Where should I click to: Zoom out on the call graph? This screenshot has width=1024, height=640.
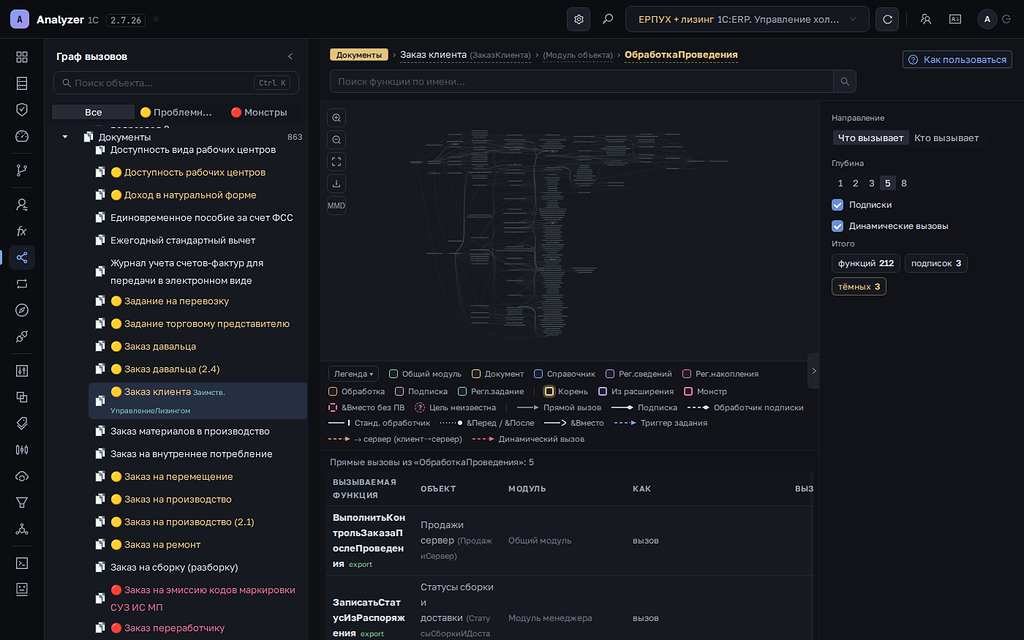click(x=336, y=140)
